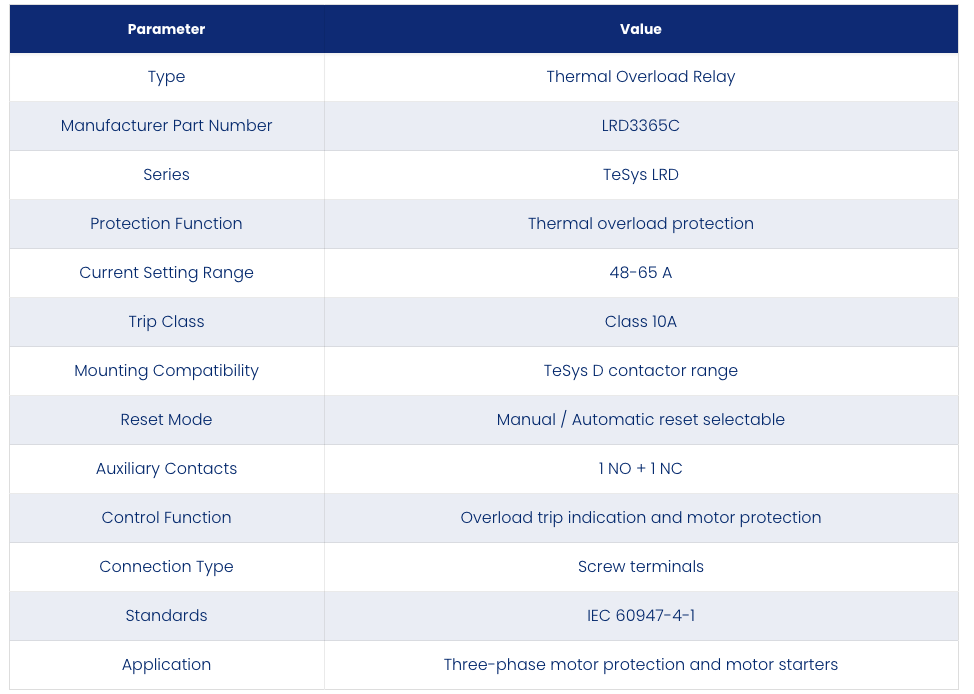
Task: Click the Series parameter cell
Action: (x=166, y=175)
